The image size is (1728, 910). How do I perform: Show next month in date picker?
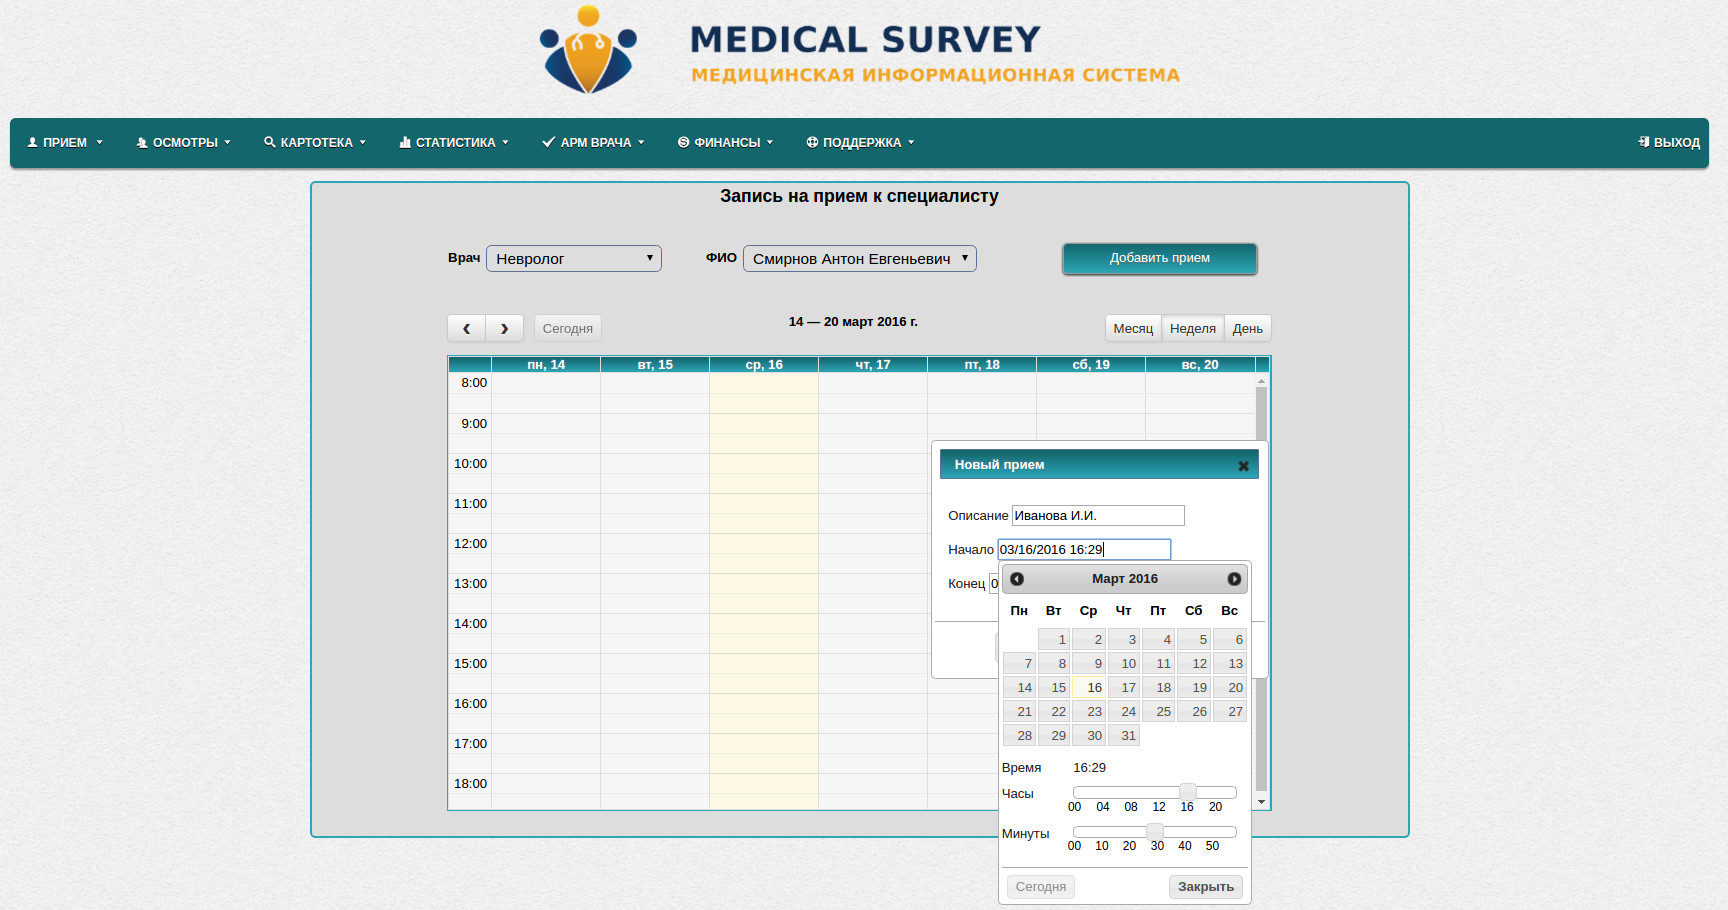point(1234,579)
